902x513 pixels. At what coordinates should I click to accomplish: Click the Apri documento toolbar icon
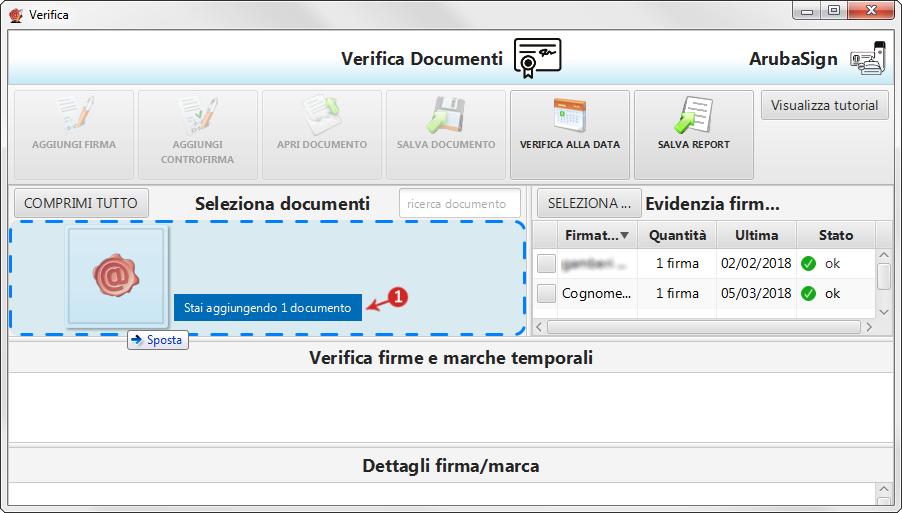click(x=321, y=117)
